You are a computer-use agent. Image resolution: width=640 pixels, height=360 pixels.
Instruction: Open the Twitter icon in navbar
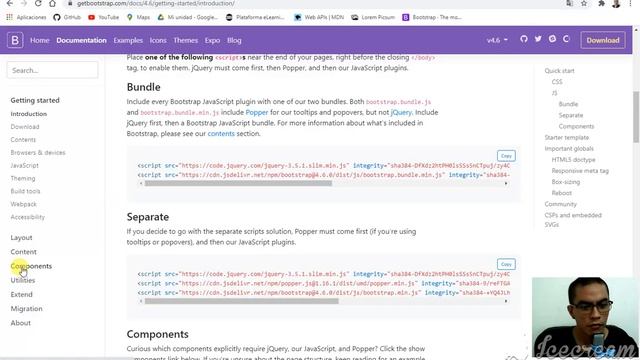(538, 39)
